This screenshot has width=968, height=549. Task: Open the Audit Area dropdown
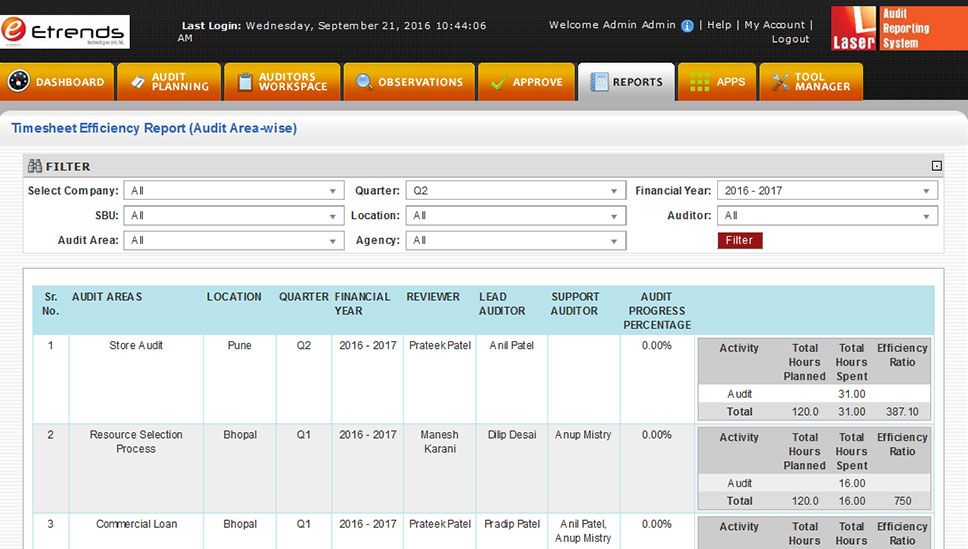[x=234, y=240]
